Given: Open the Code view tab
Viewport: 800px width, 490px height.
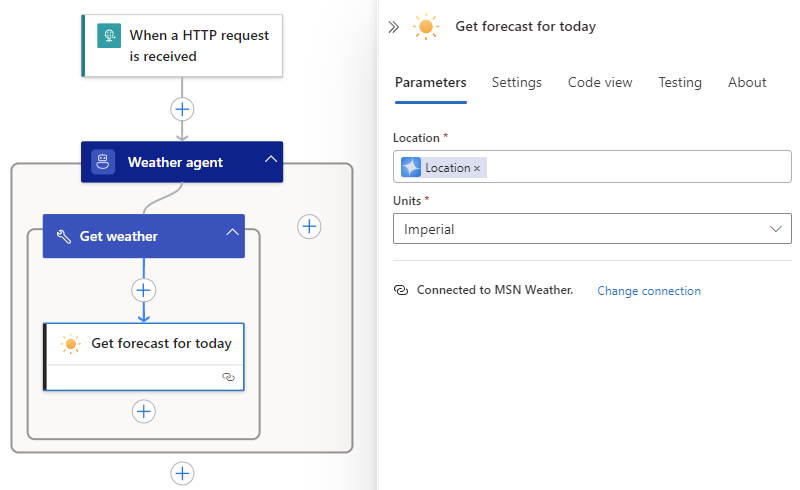Looking at the screenshot, I should pyautogui.click(x=600, y=82).
